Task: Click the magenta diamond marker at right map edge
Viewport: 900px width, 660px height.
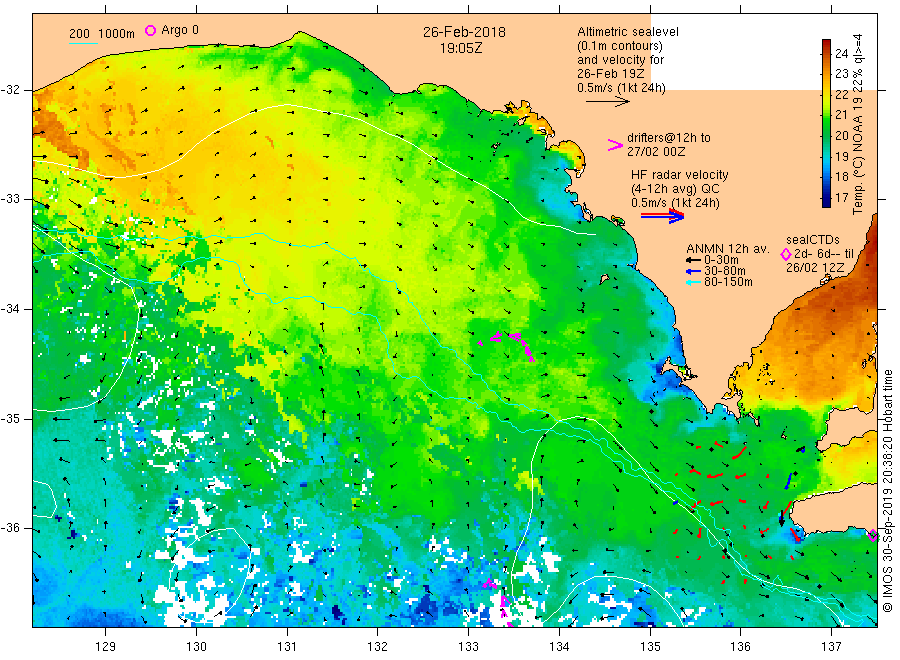Action: click(x=873, y=536)
